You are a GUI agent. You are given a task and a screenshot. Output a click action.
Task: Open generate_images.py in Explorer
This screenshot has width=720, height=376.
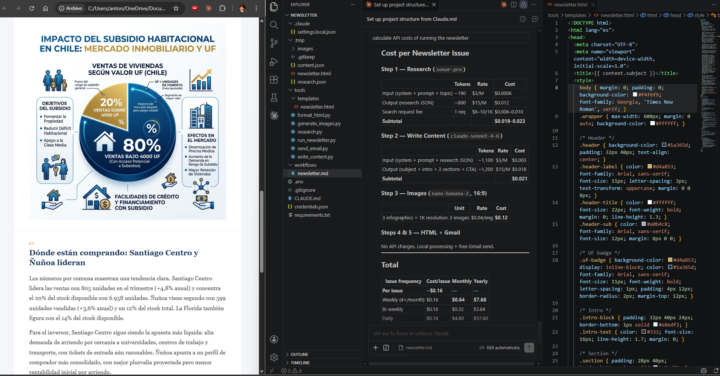pos(319,123)
